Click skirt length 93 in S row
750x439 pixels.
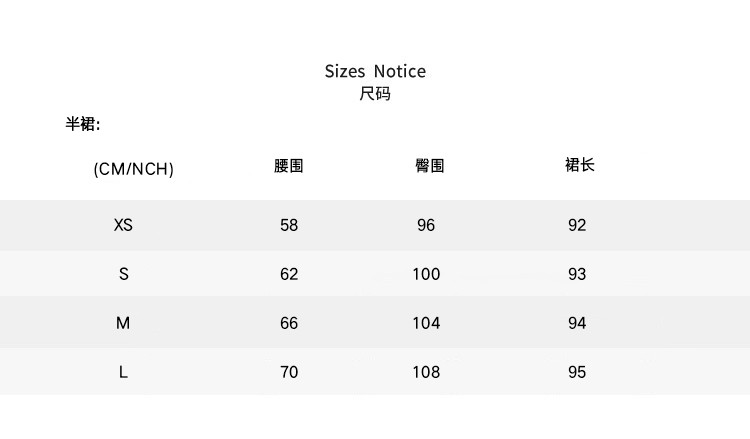pos(577,274)
